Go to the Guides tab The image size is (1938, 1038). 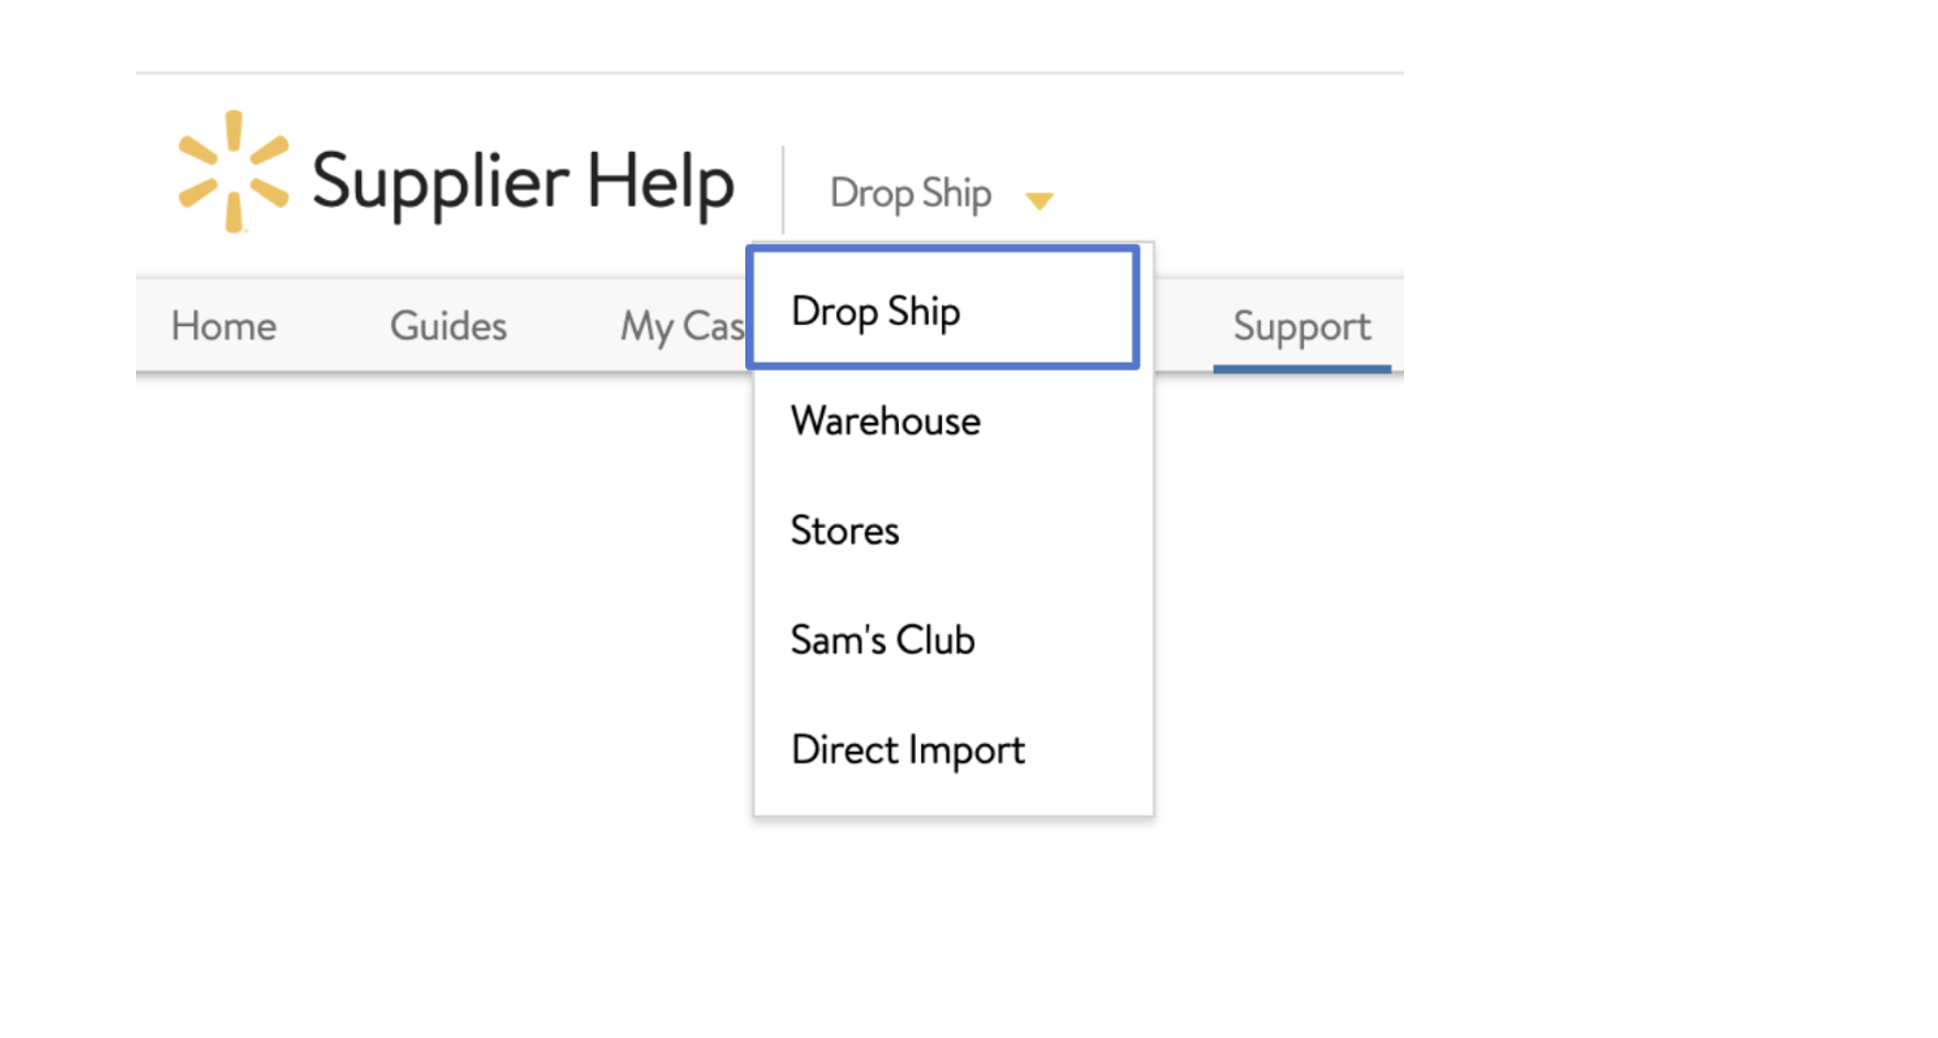point(448,326)
